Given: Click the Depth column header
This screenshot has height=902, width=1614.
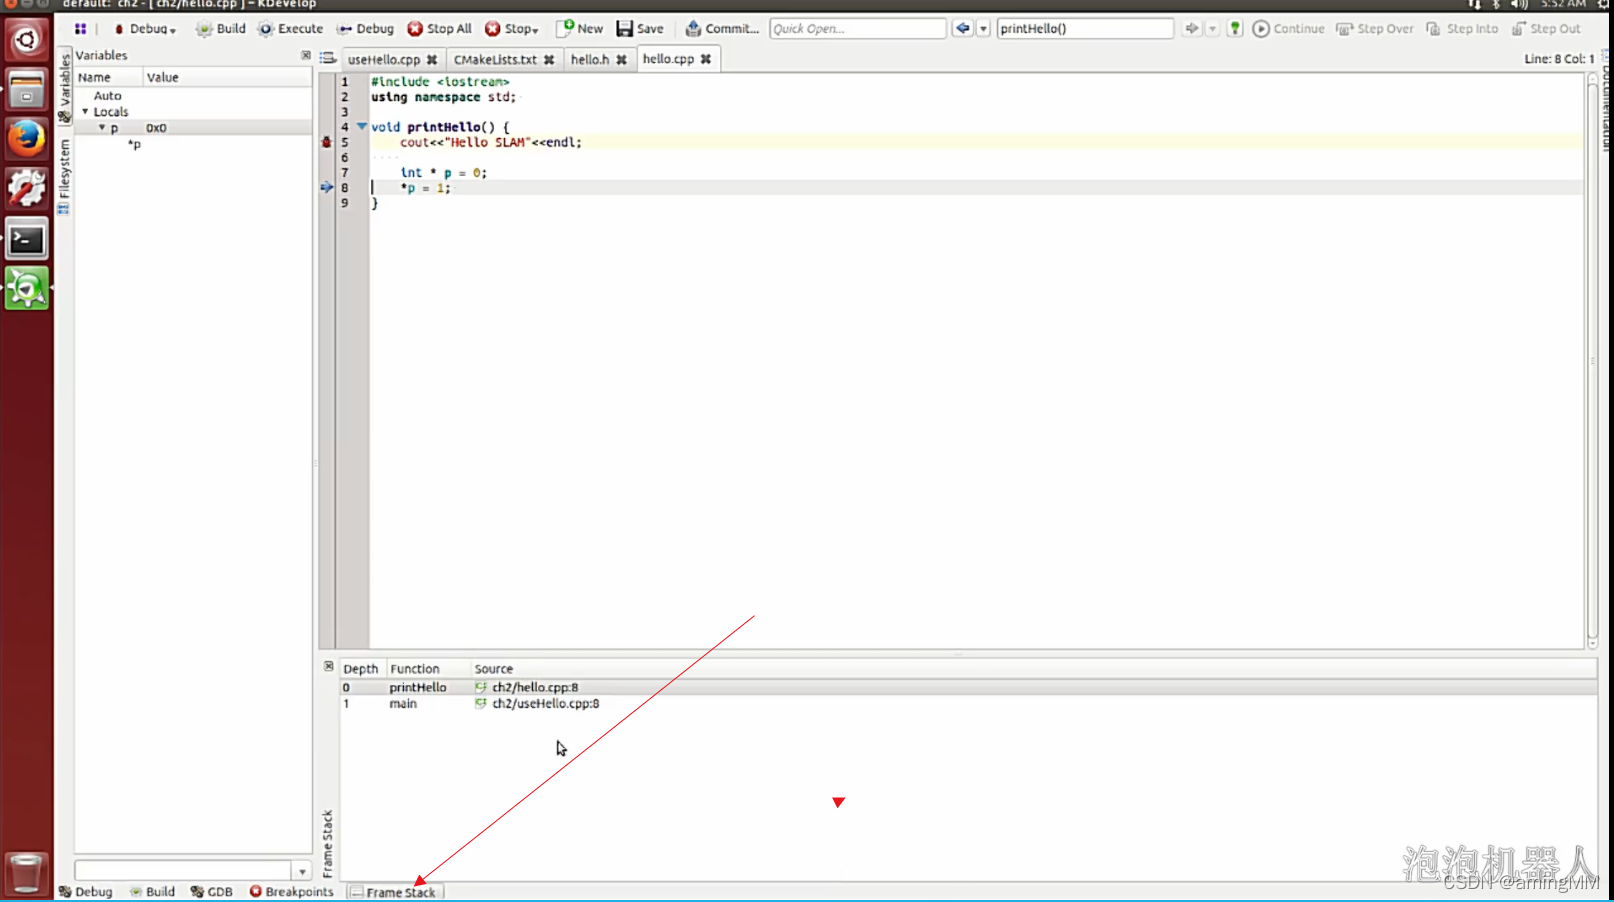Looking at the screenshot, I should (361, 669).
